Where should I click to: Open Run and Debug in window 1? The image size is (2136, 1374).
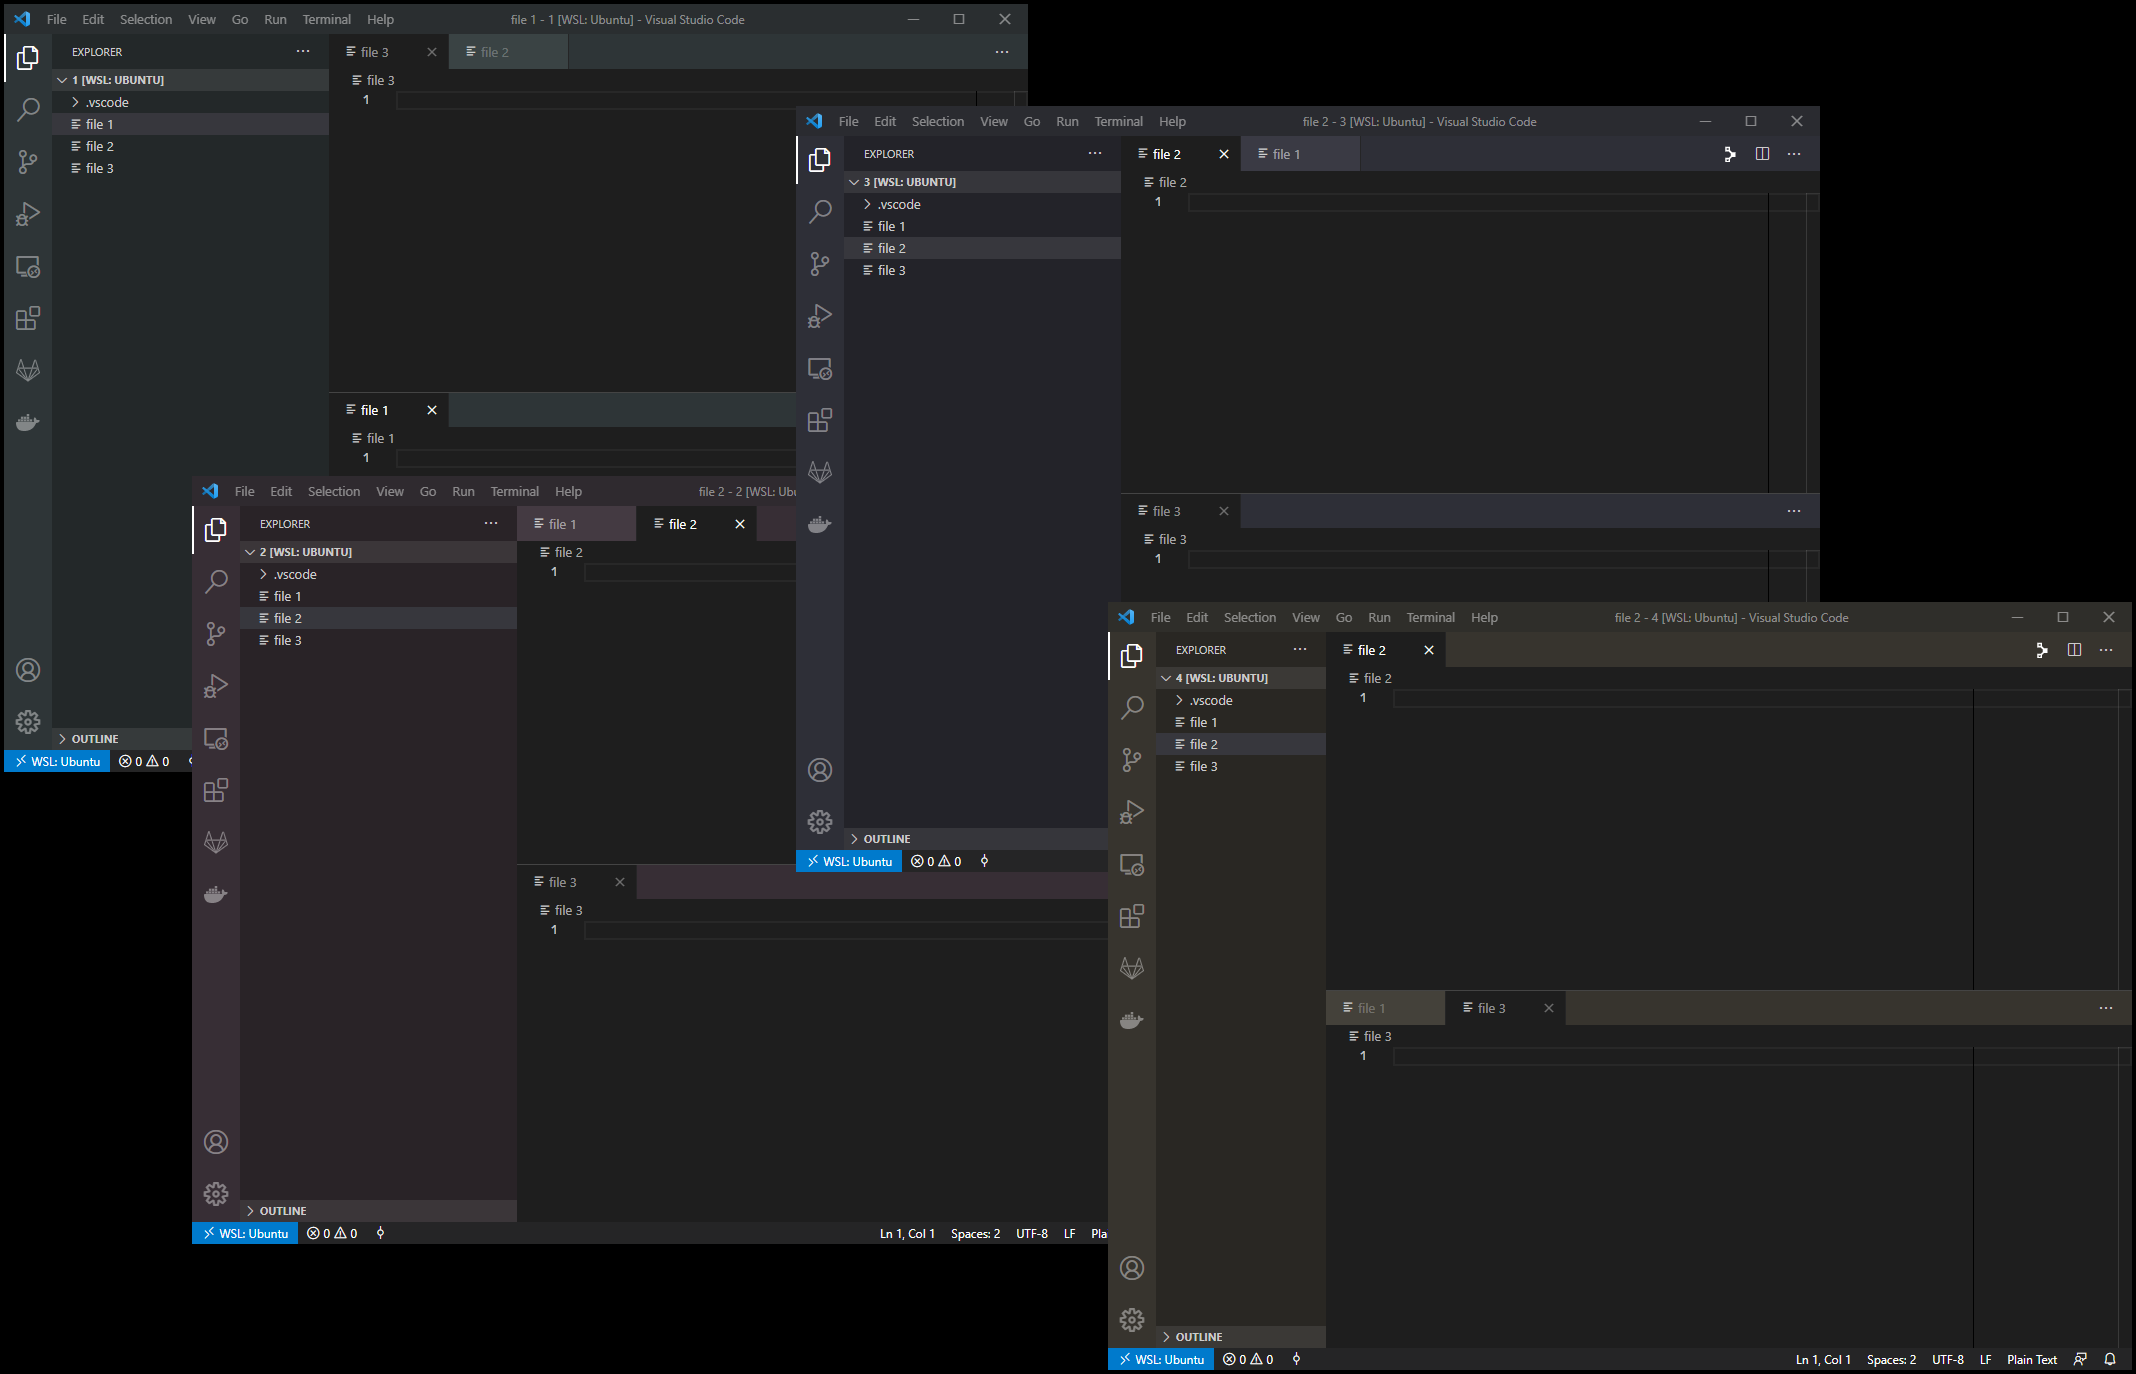(28, 214)
